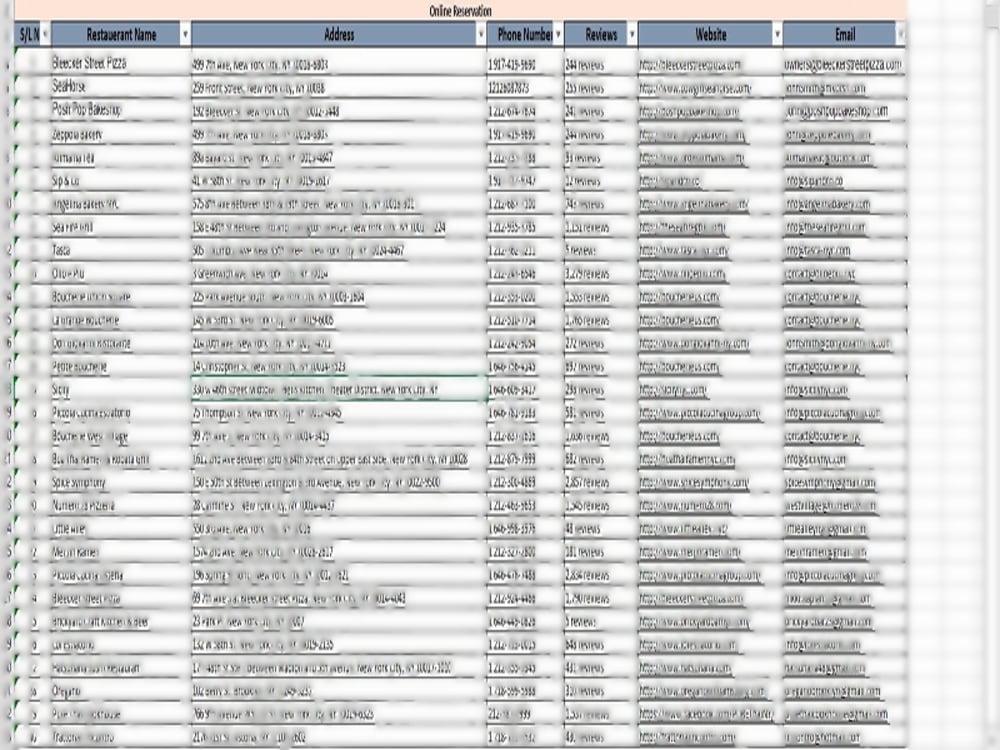Select the Phone Number header cell
This screenshot has height=750, width=1000.
click(x=525, y=34)
